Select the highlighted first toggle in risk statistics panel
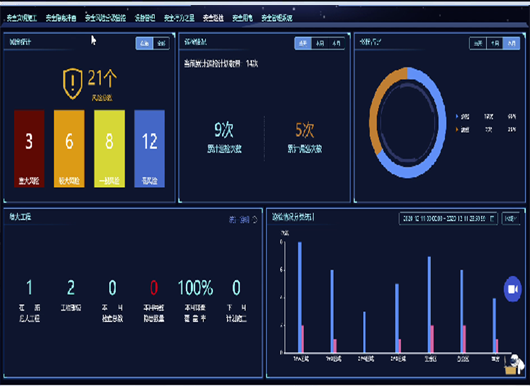Image resolution: width=530 pixels, height=386 pixels. (144, 43)
